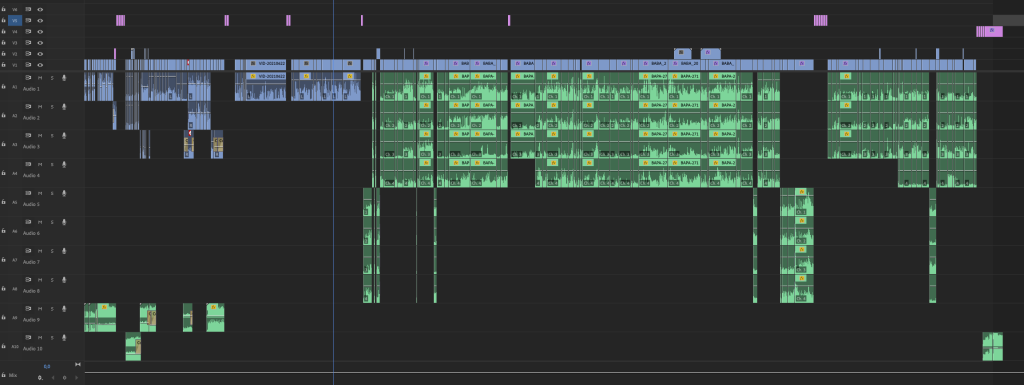Add a keyframe on the Mix track
Viewport: 1024px width, 385px height.
tap(64, 378)
